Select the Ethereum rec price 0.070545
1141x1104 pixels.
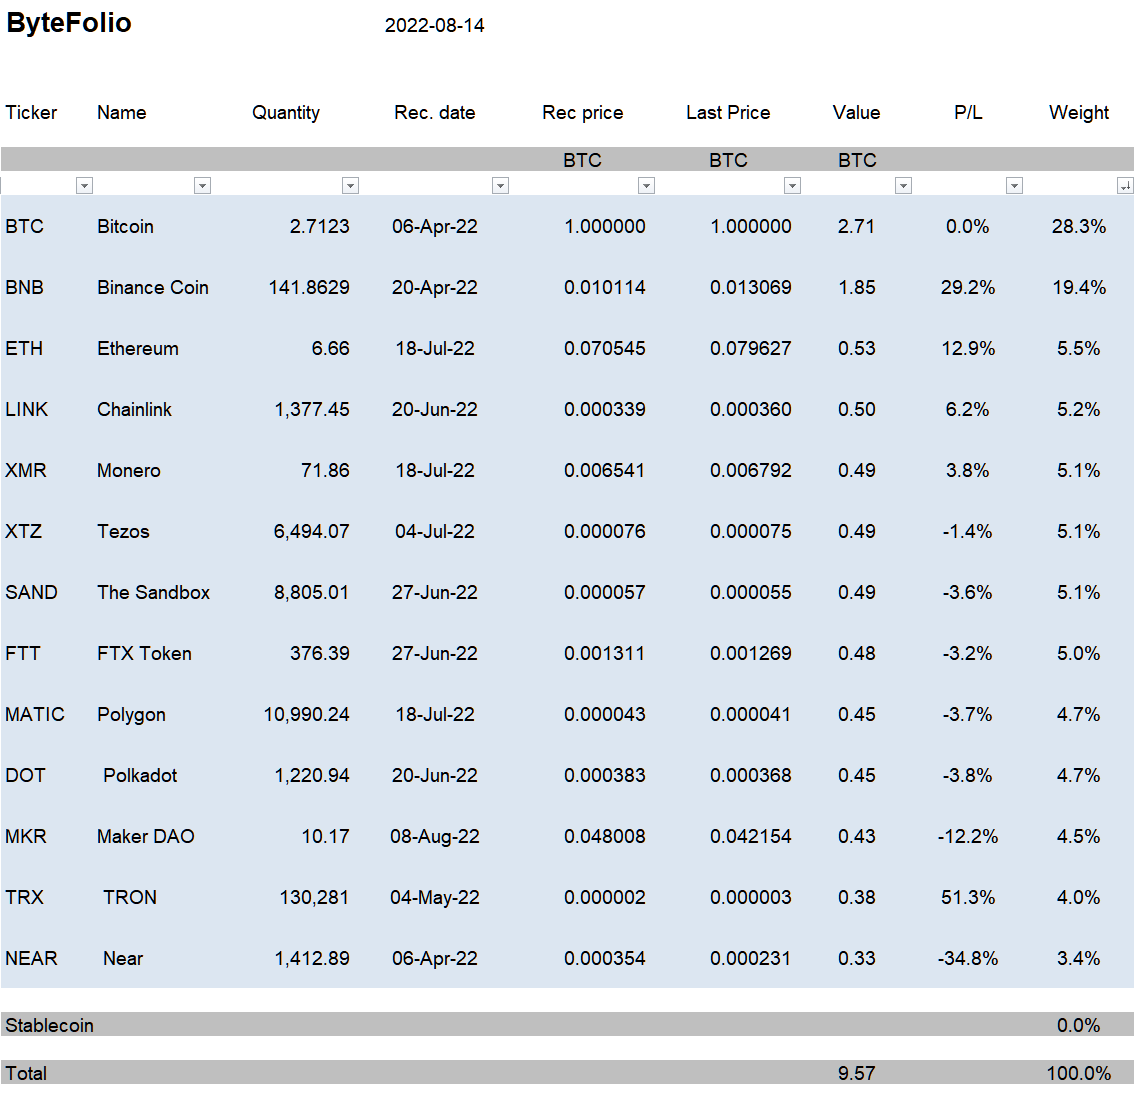(605, 349)
